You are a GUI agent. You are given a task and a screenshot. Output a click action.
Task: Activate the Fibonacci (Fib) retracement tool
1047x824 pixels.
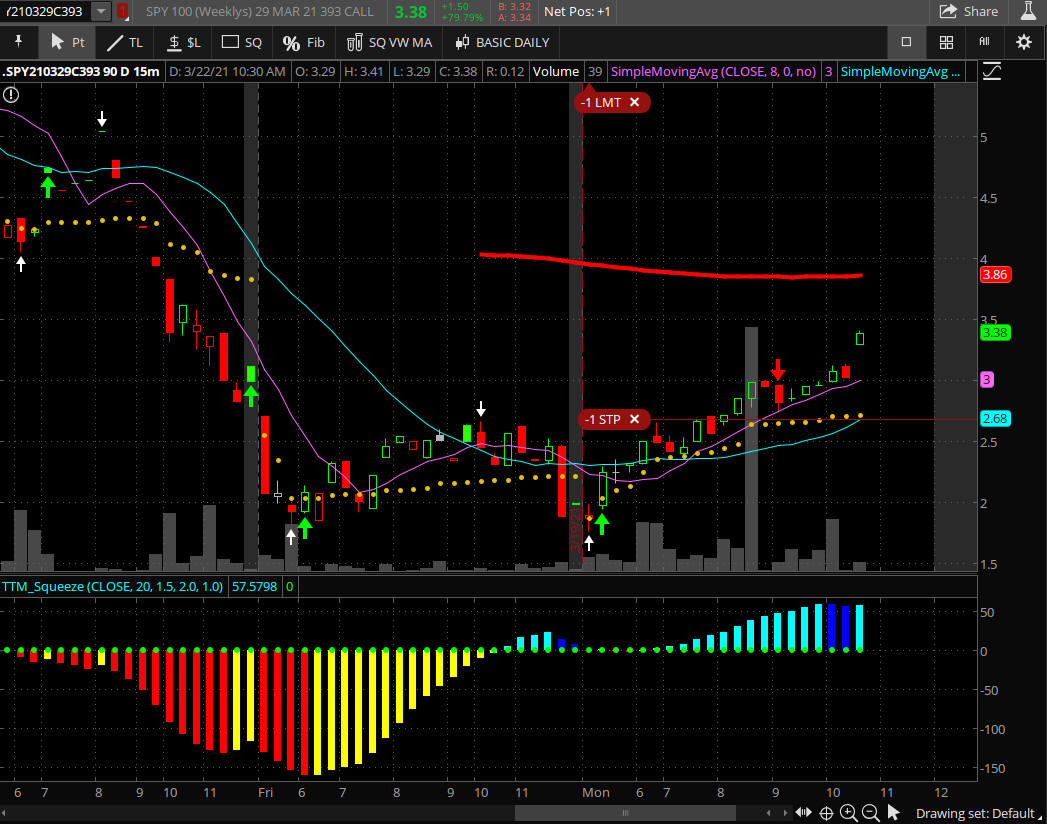click(x=303, y=42)
